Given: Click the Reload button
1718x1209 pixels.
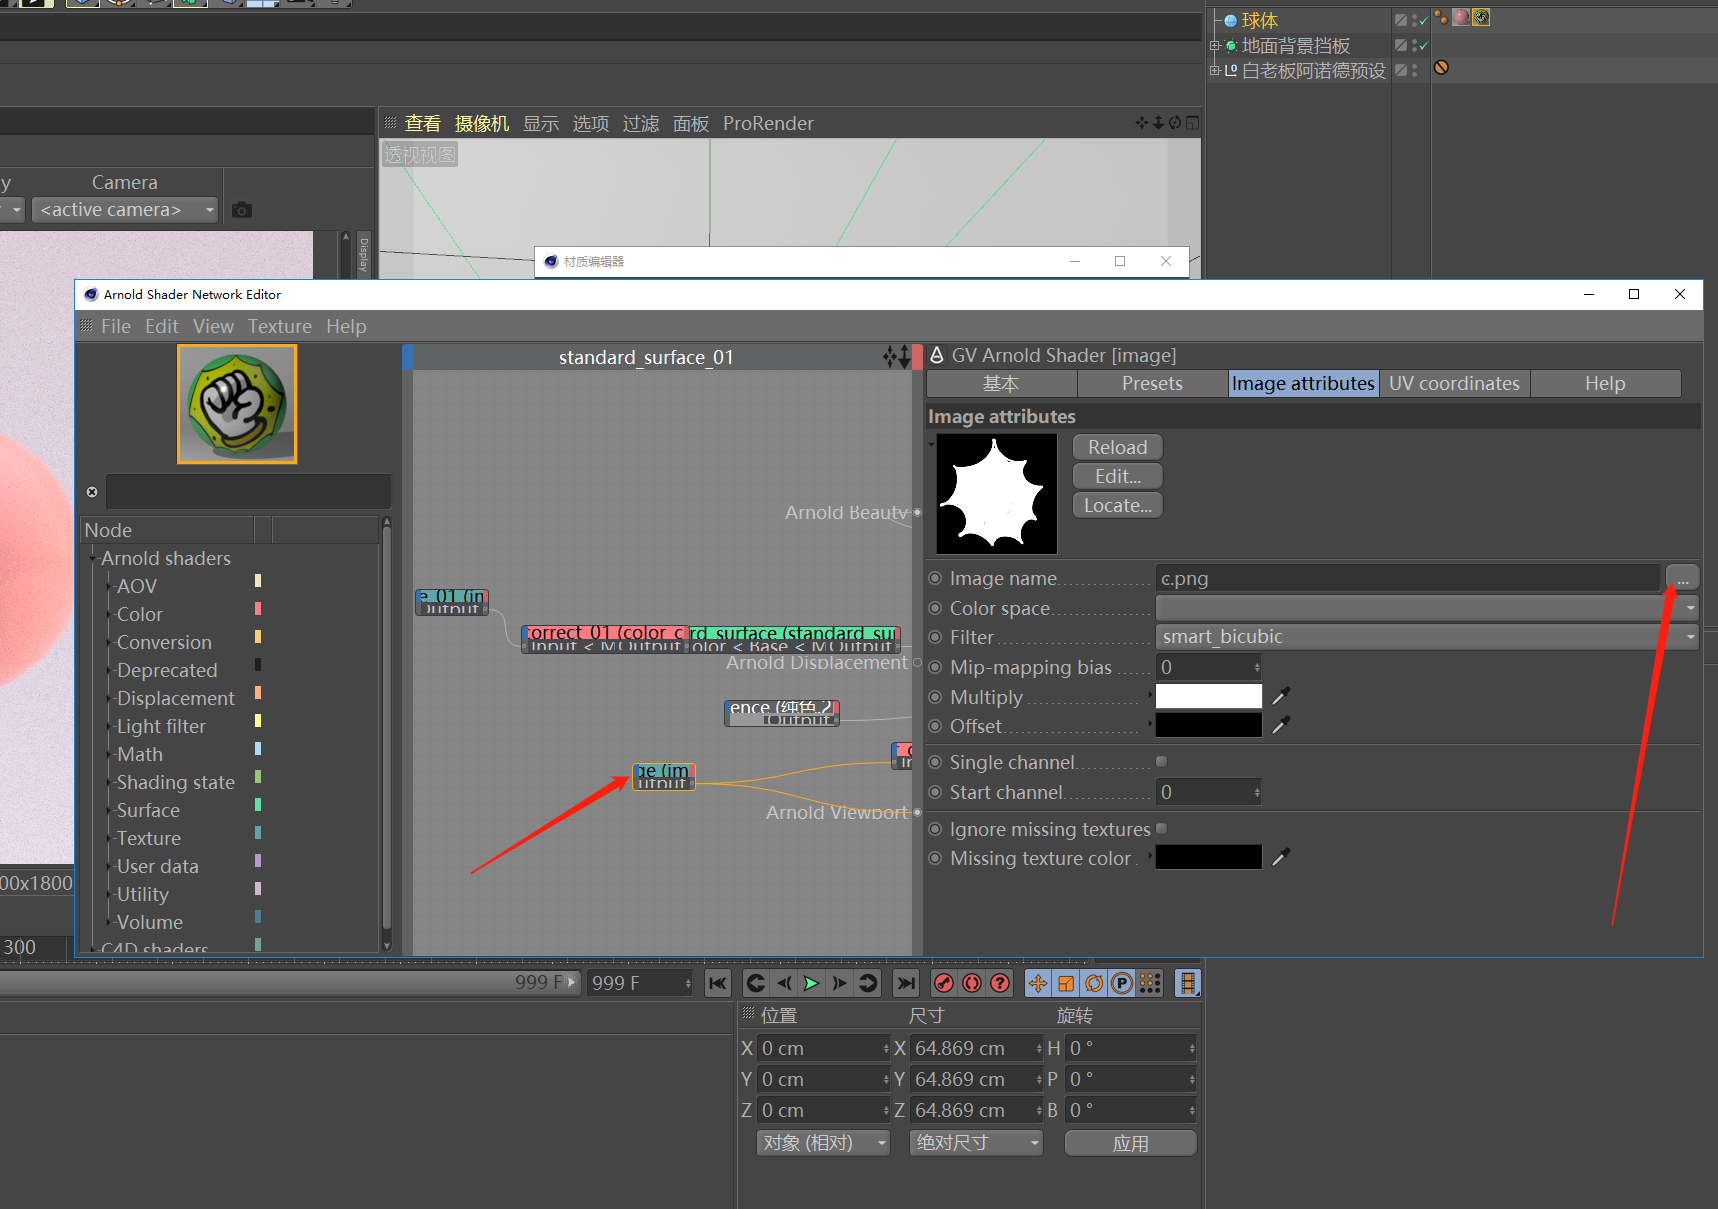Looking at the screenshot, I should 1118,447.
